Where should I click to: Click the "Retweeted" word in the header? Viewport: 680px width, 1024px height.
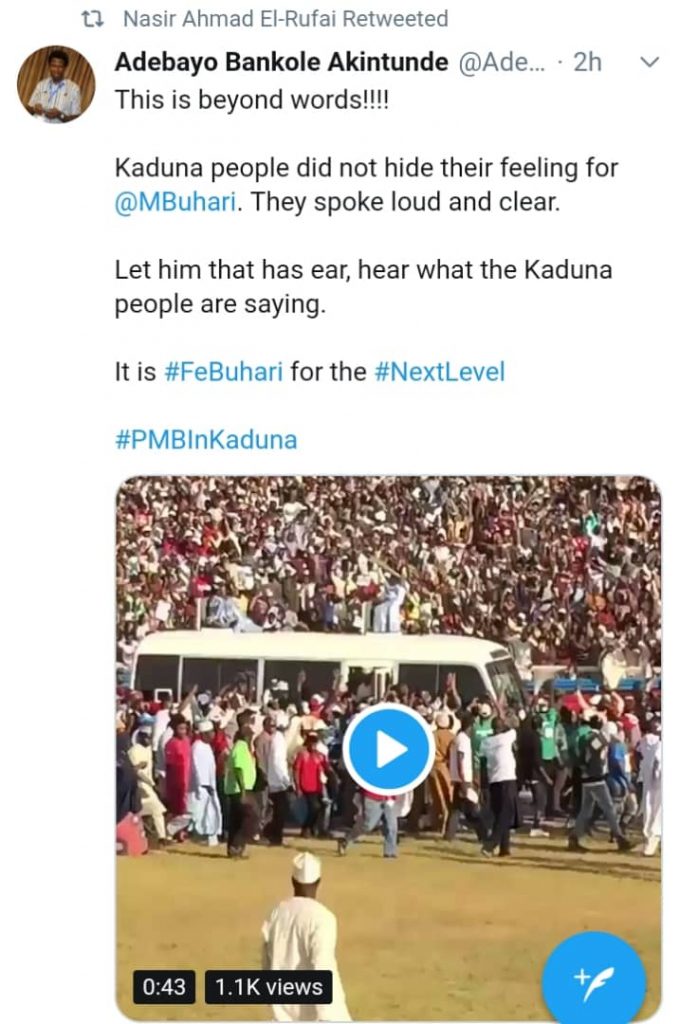point(395,19)
